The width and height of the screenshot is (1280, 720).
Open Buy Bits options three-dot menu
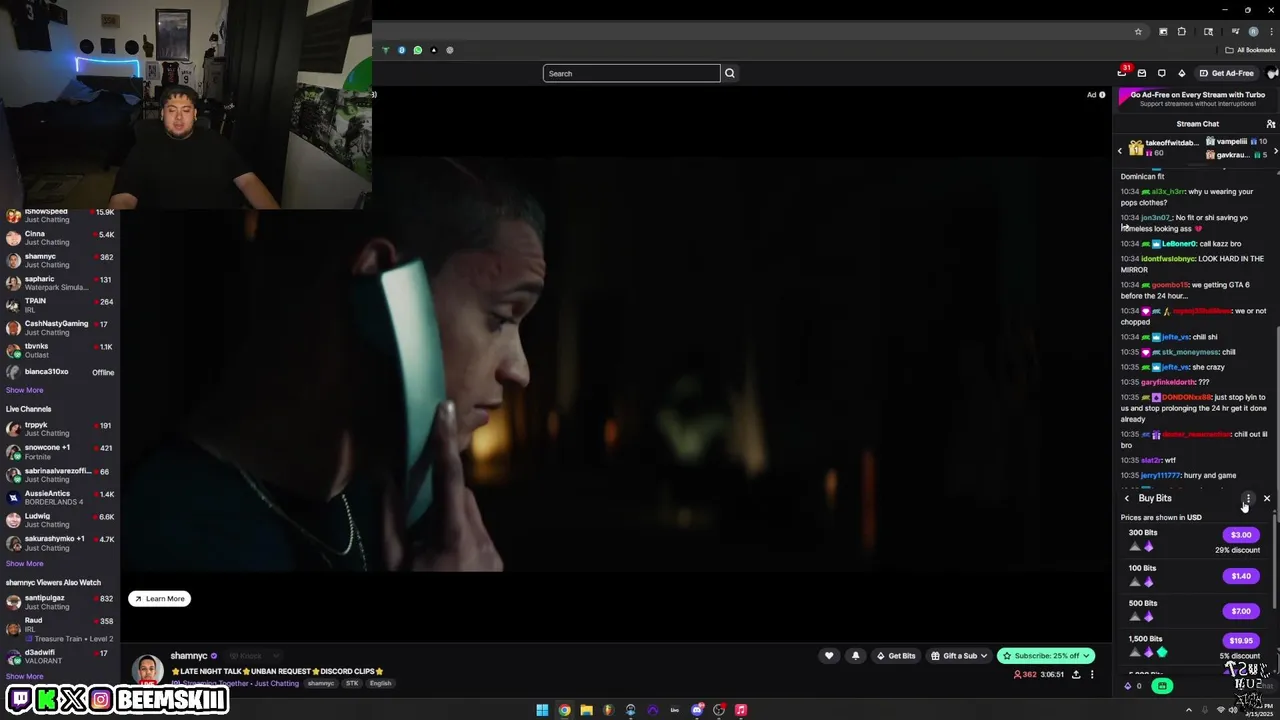[x=1247, y=498]
